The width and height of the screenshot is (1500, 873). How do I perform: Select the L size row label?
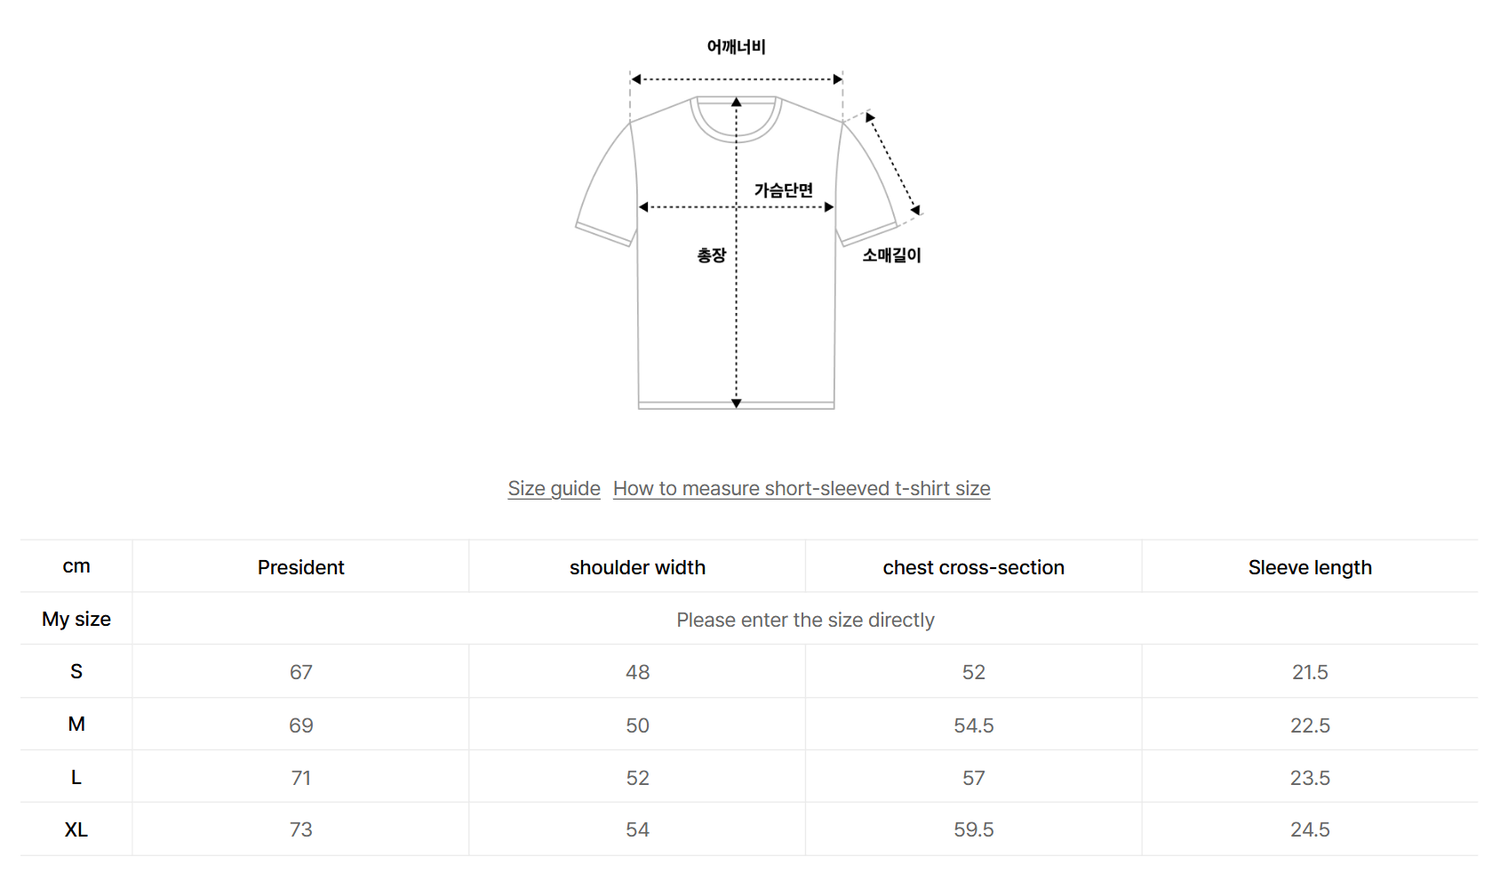(x=76, y=777)
